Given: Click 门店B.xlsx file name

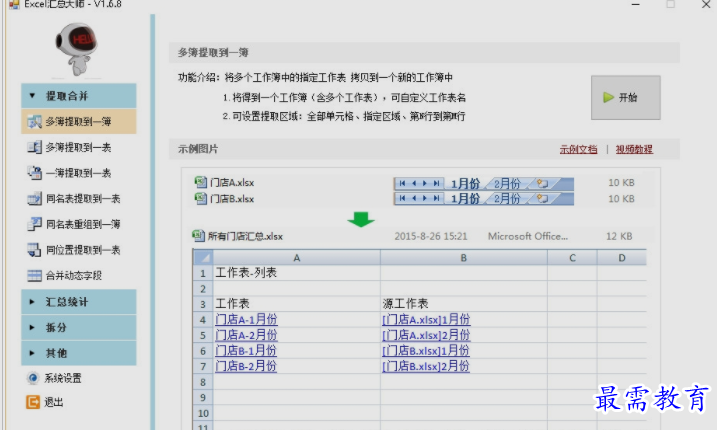Looking at the screenshot, I should 232,199.
